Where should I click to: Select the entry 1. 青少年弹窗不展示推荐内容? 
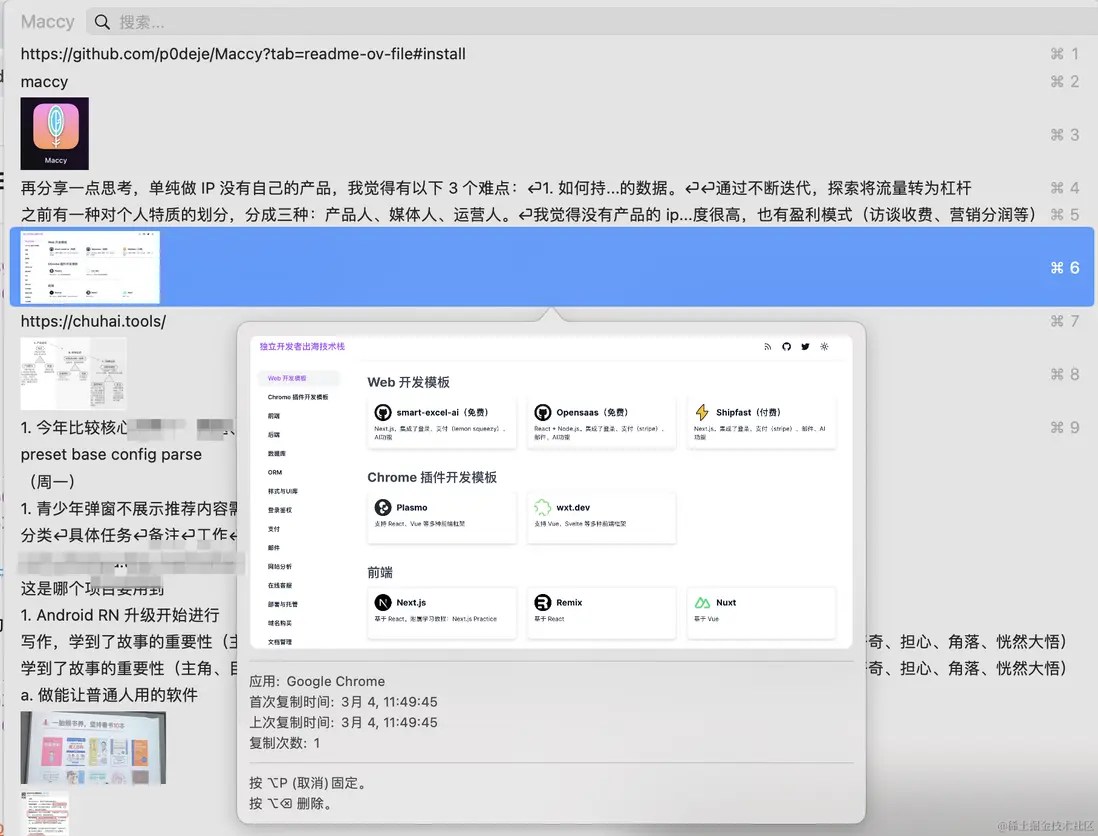point(129,508)
